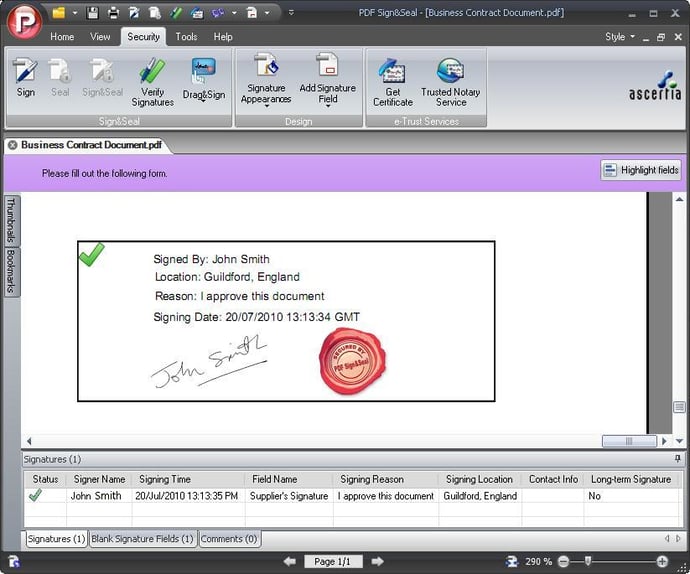Click the Sign&Seal ribbon button
This screenshot has height=574, width=690.
(103, 77)
